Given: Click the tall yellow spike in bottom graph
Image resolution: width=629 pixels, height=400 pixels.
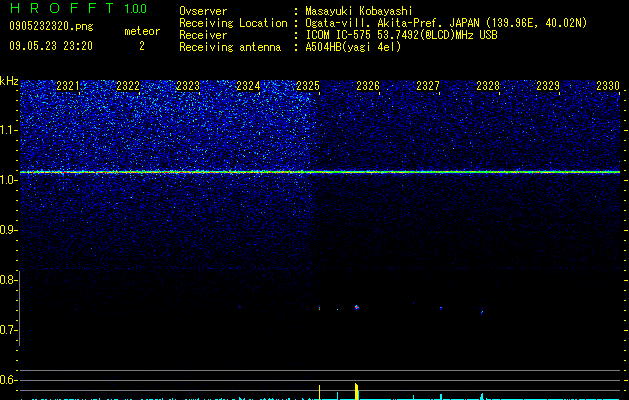Looking at the screenshot, I should [356, 391].
